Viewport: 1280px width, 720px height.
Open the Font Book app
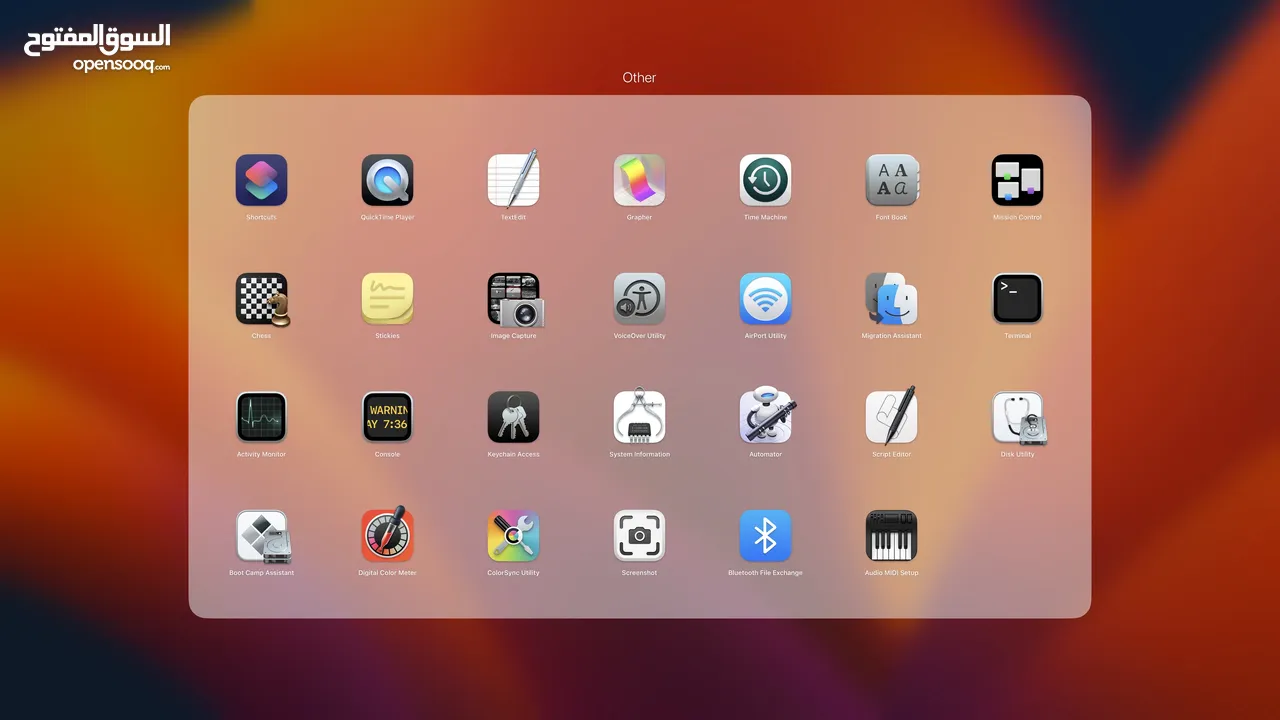(891, 180)
